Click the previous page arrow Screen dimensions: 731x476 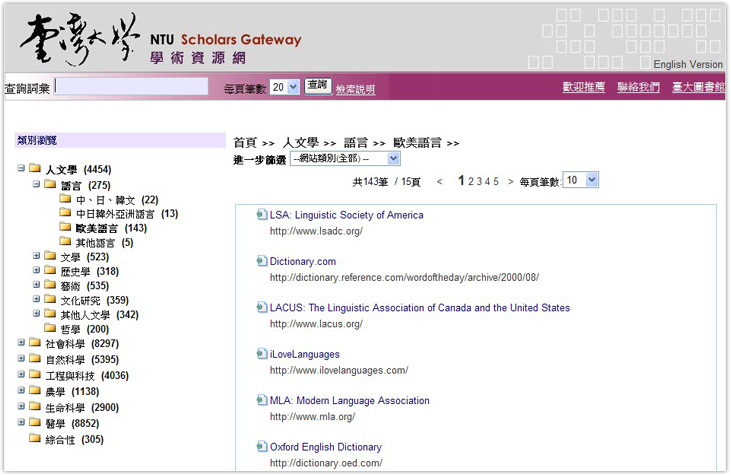click(439, 181)
